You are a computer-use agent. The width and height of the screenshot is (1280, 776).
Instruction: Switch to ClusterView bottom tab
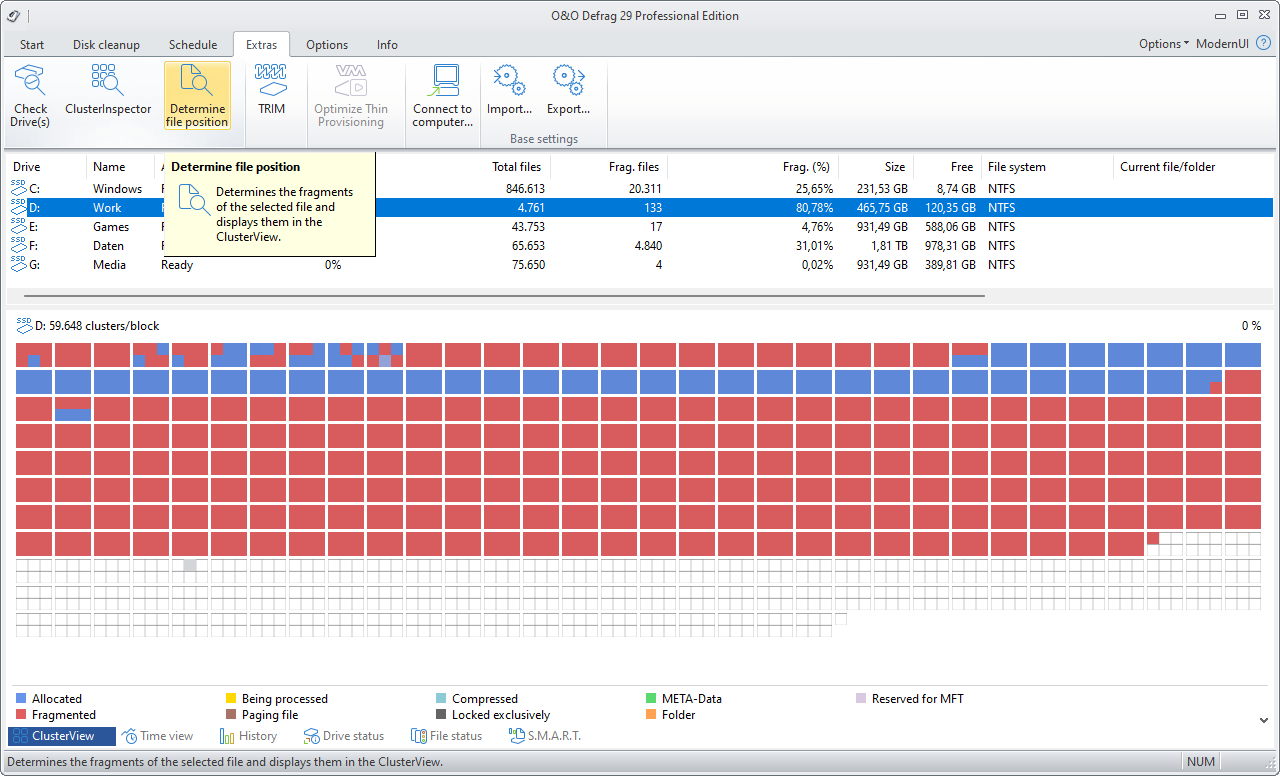point(62,736)
